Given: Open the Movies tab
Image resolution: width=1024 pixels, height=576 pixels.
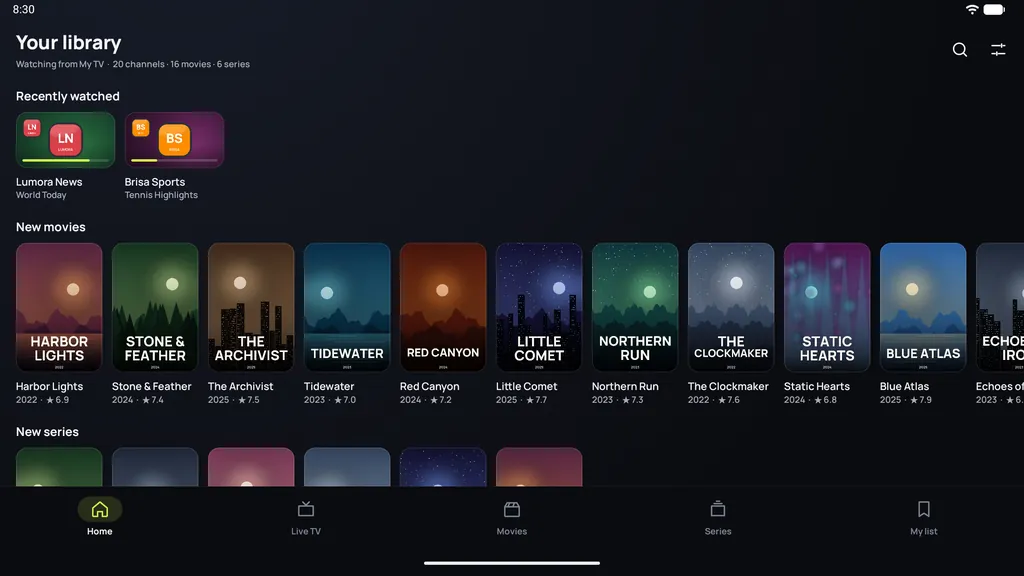Looking at the screenshot, I should [511, 519].
